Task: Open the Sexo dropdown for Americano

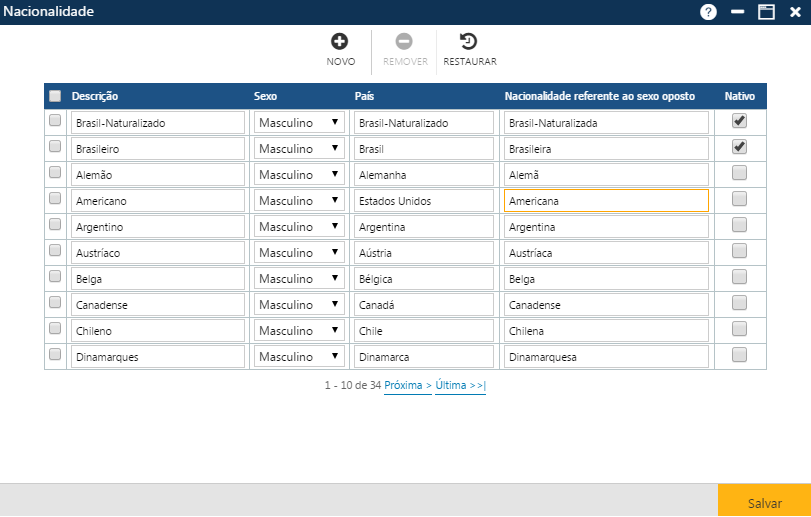Action: click(299, 200)
